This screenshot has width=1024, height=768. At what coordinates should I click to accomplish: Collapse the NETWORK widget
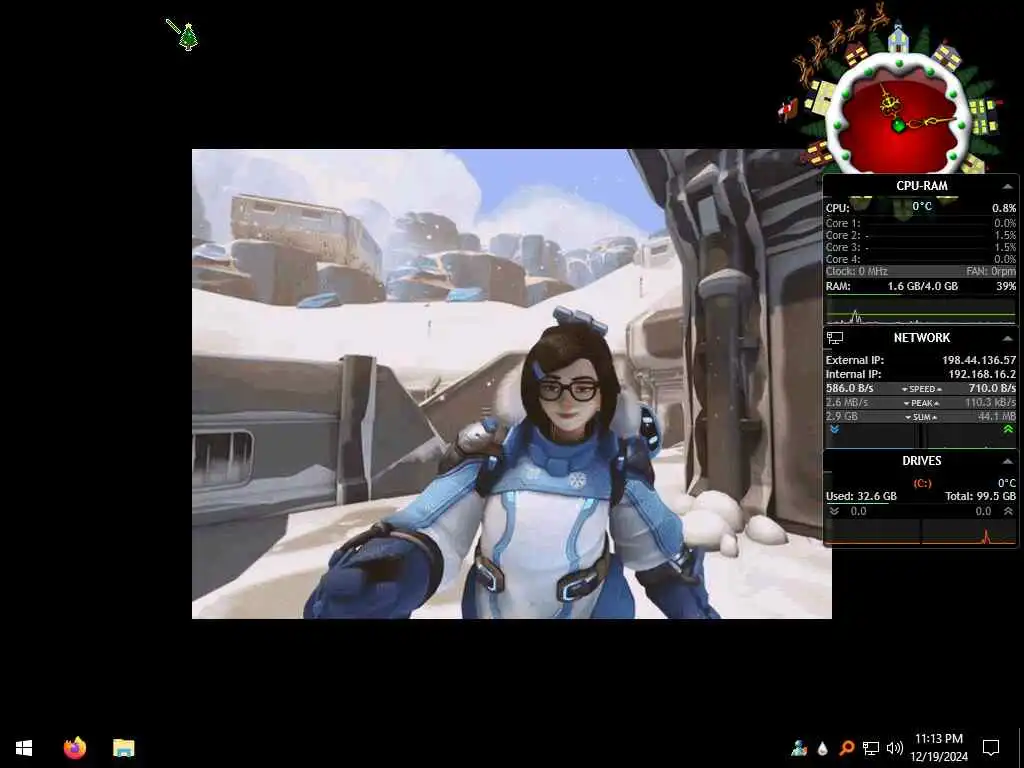pos(1008,338)
